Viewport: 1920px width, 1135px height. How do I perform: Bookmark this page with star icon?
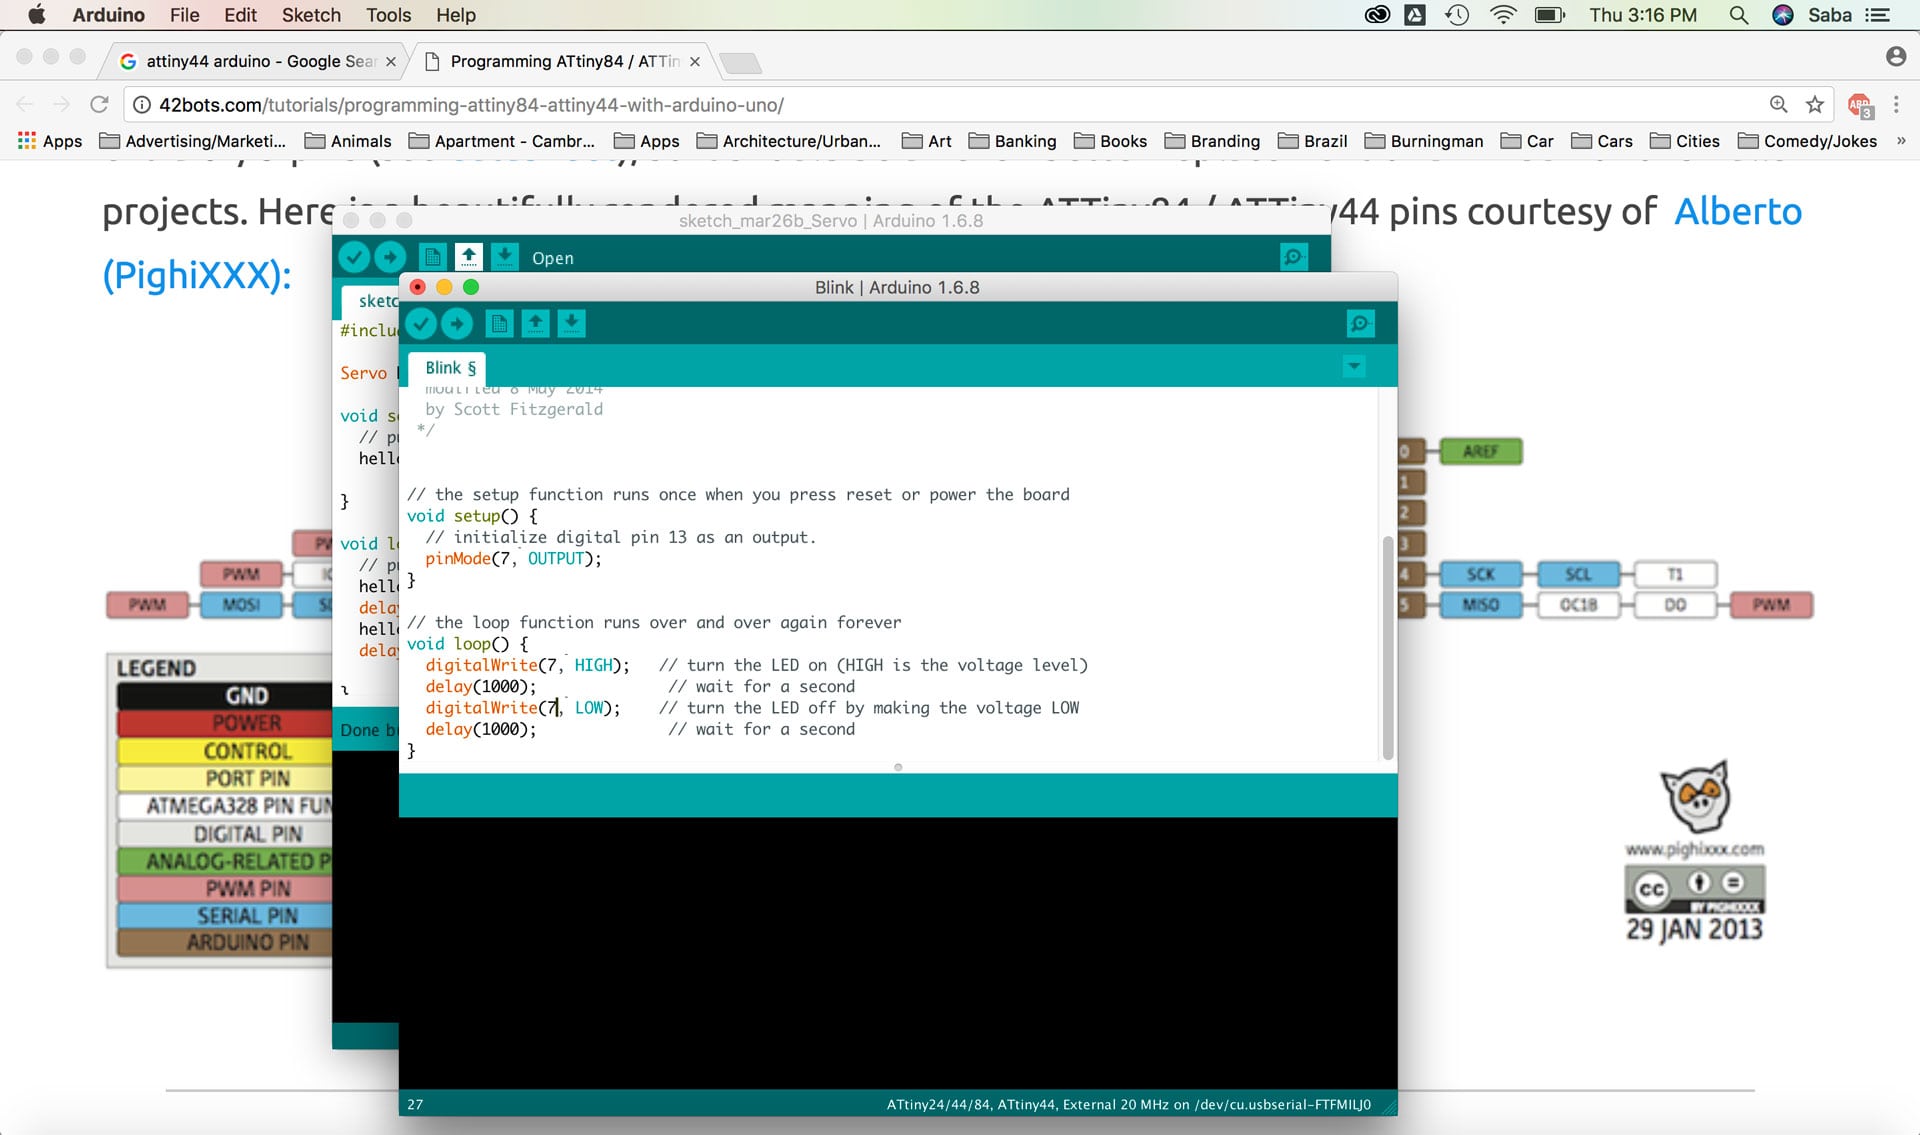[1815, 104]
